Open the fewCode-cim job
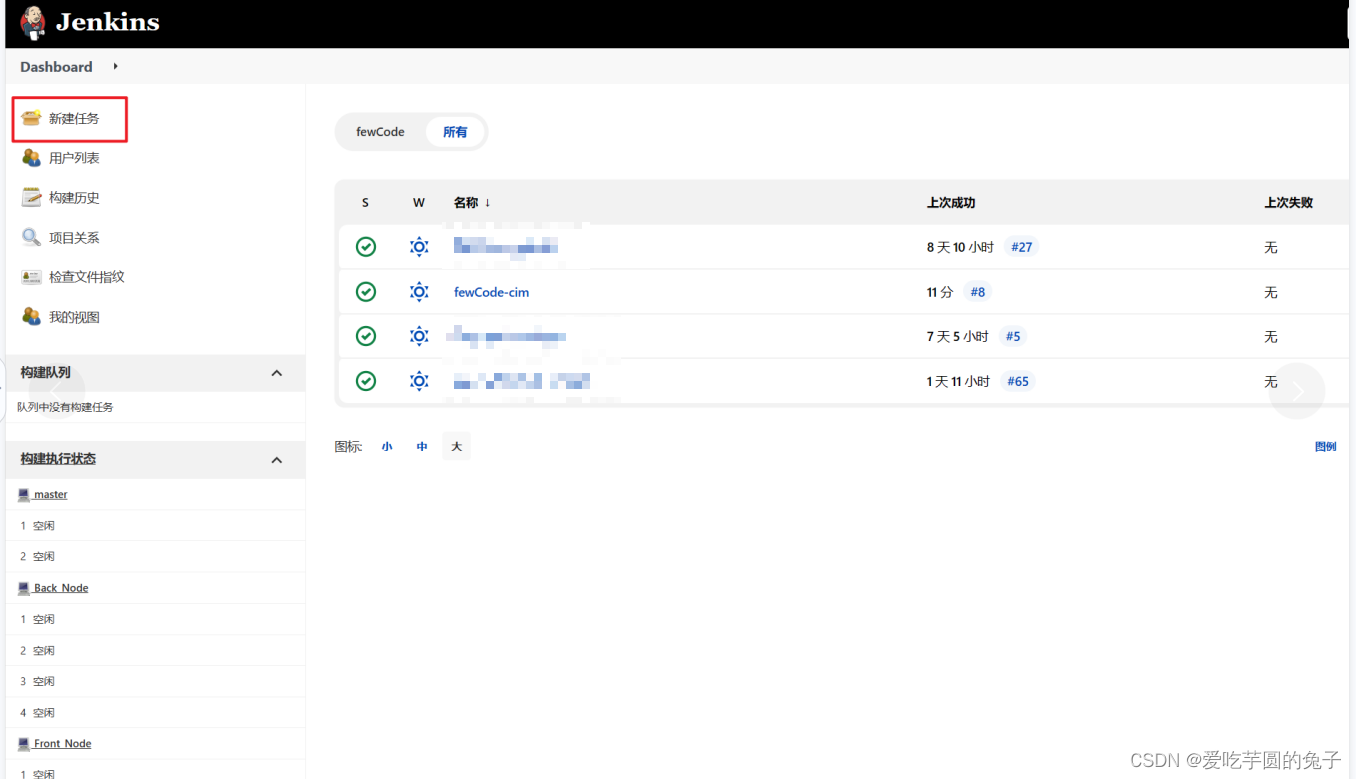 coord(491,292)
